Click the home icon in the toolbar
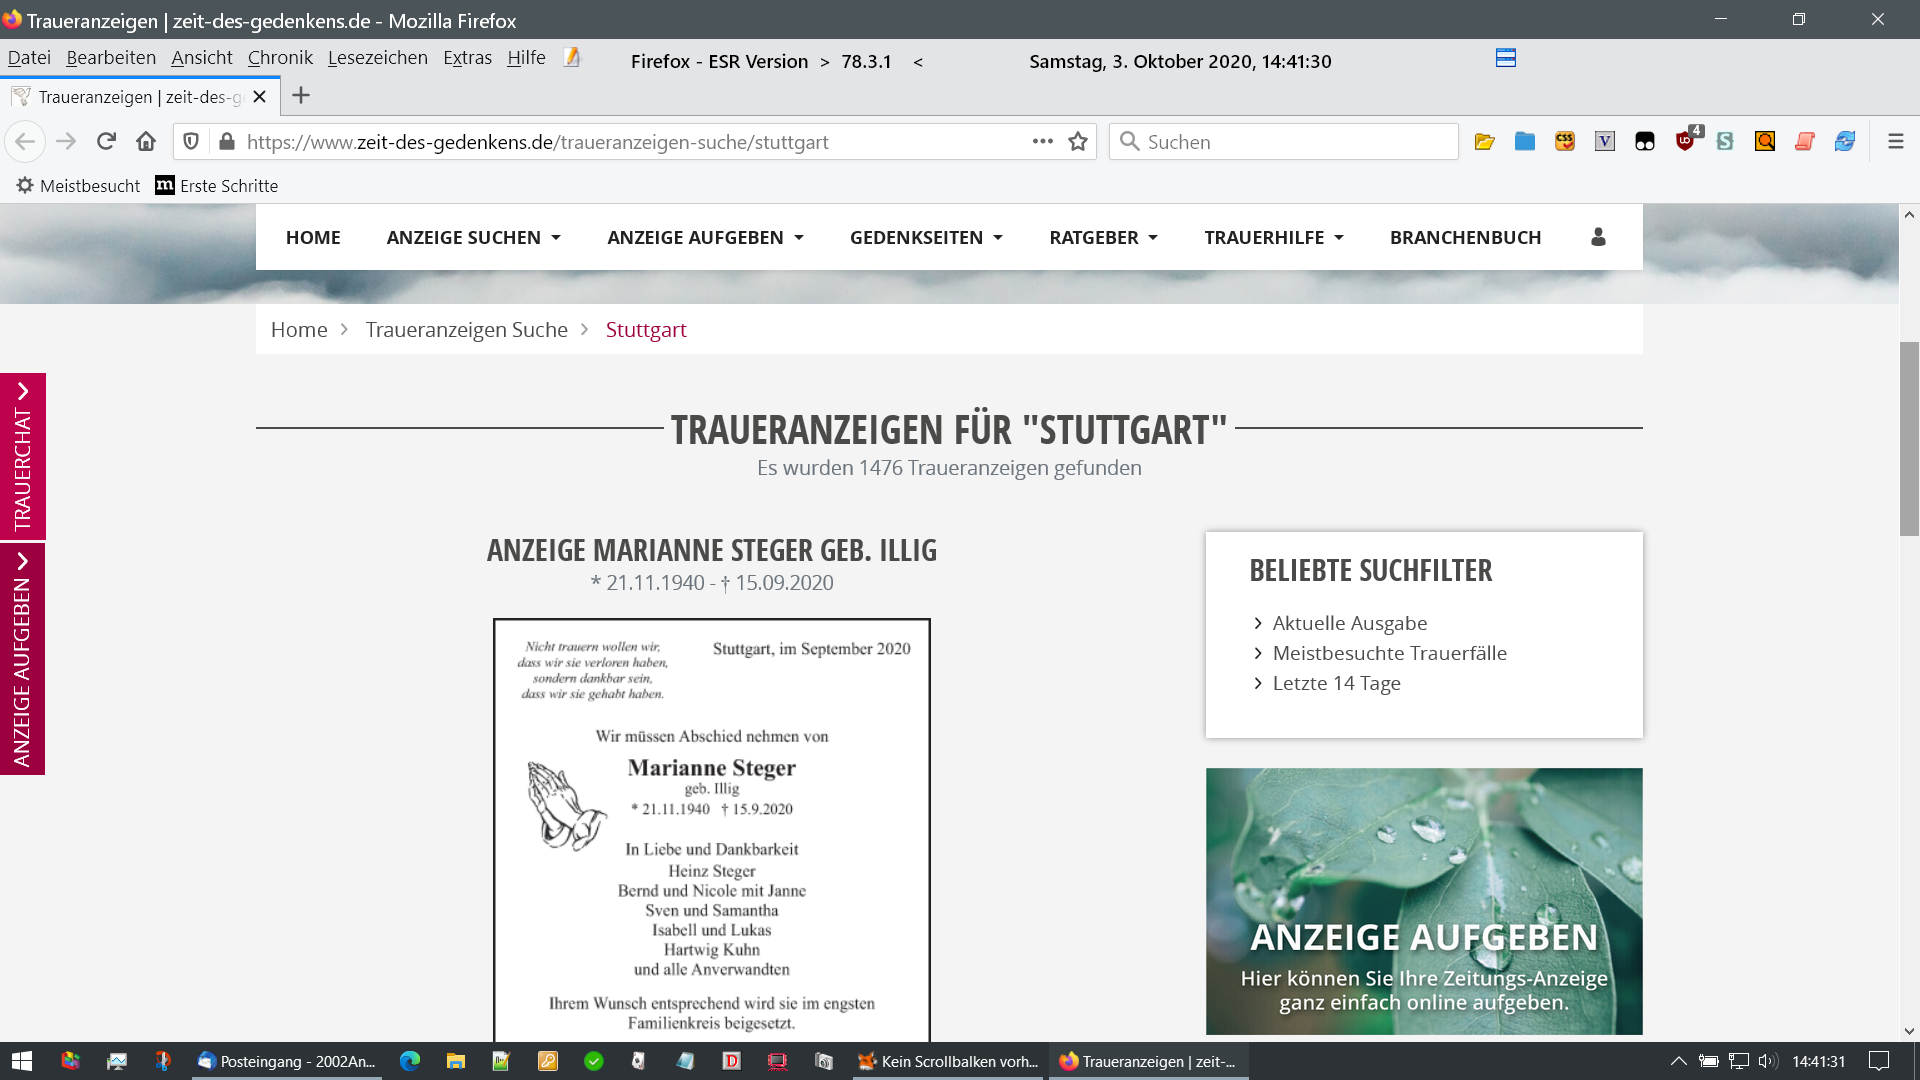This screenshot has height=1080, width=1920. pyautogui.click(x=146, y=141)
